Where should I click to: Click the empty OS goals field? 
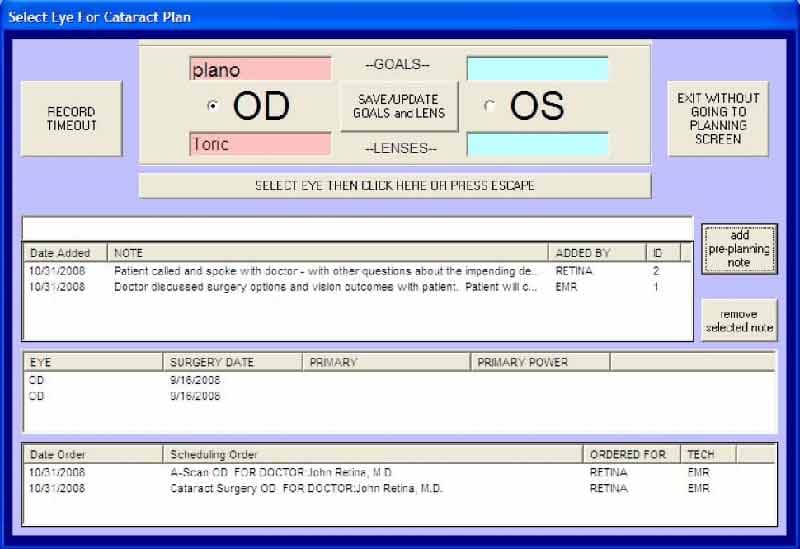pyautogui.click(x=537, y=70)
